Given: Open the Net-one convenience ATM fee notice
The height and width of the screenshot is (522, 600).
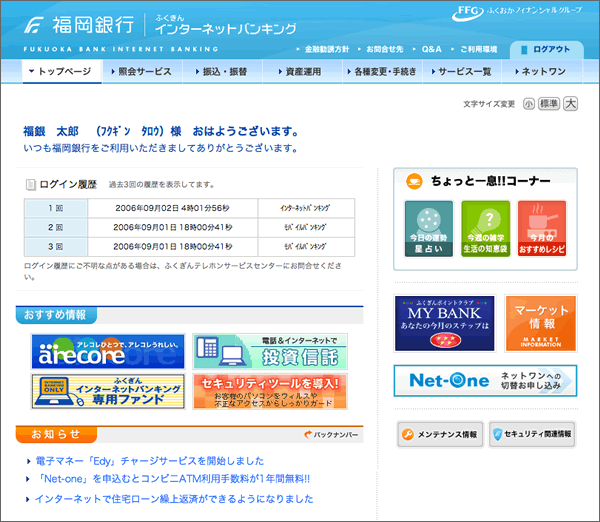Looking at the screenshot, I should coord(173,479).
